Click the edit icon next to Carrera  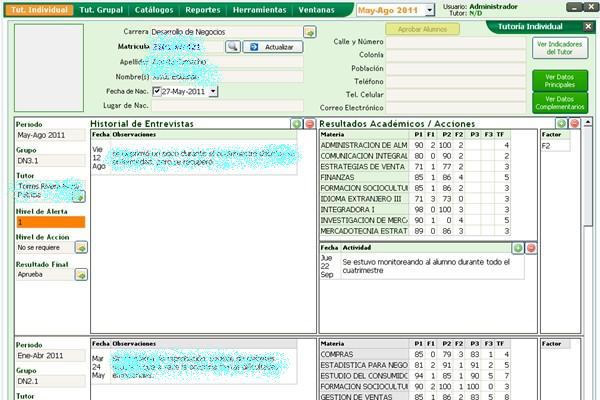click(x=309, y=32)
